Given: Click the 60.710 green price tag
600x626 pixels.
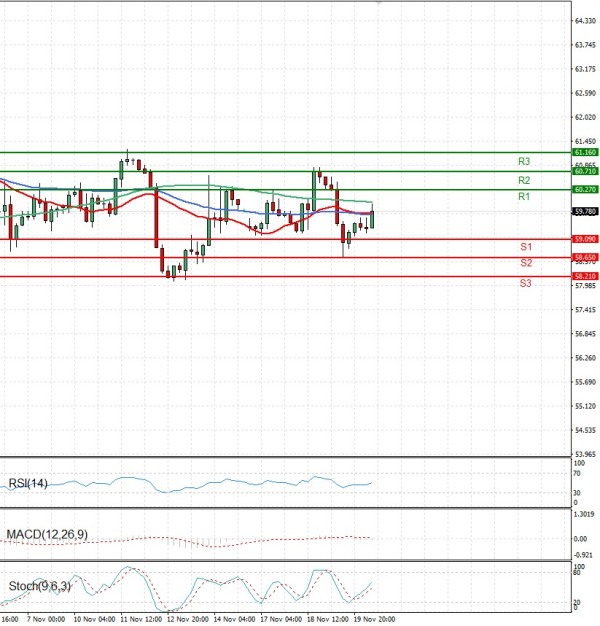Looking at the screenshot, I should tap(585, 172).
